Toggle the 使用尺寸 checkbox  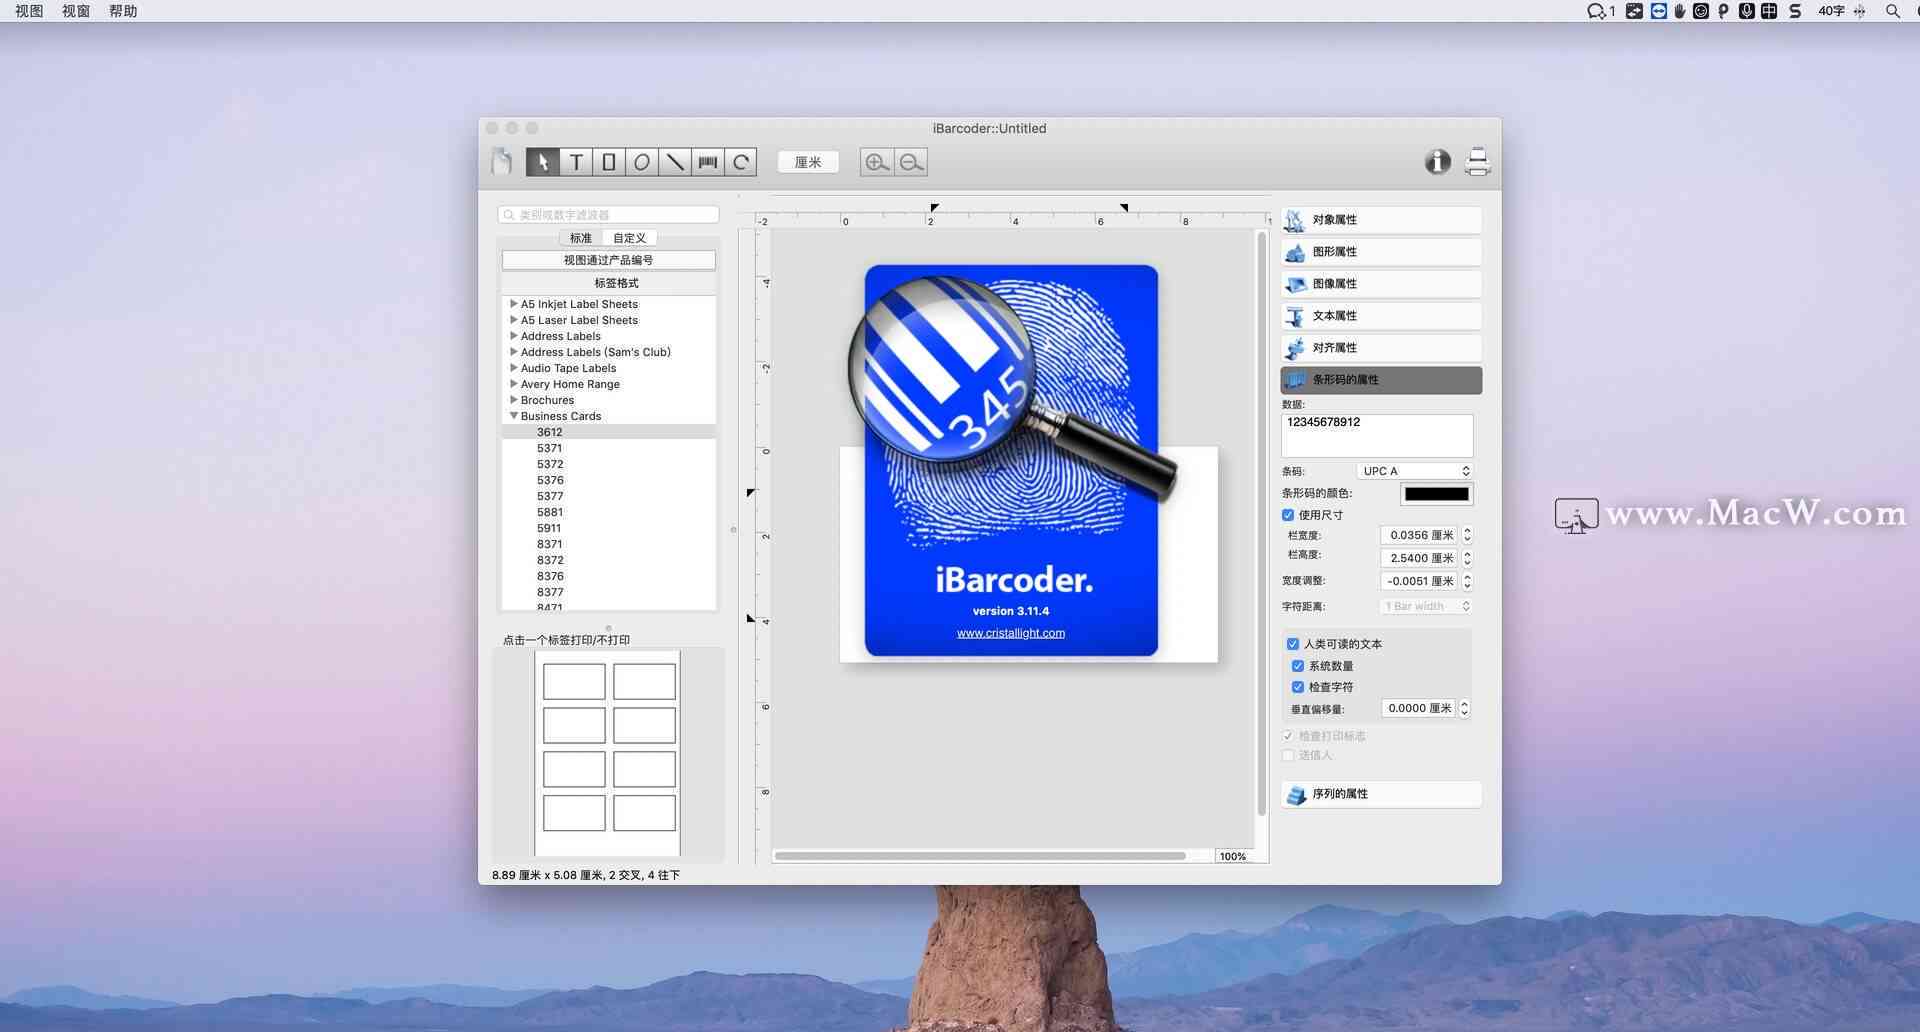[x=1288, y=515]
